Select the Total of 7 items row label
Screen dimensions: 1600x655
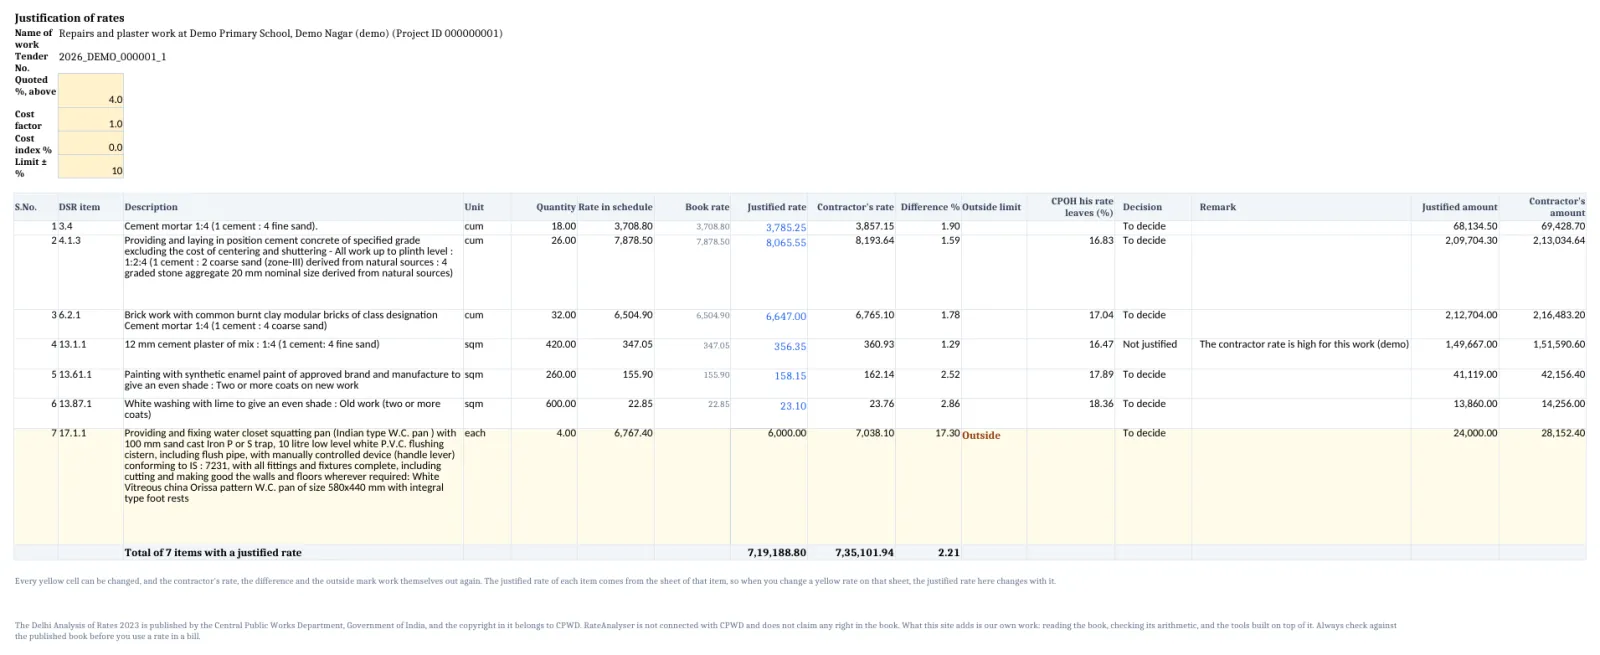(213, 552)
